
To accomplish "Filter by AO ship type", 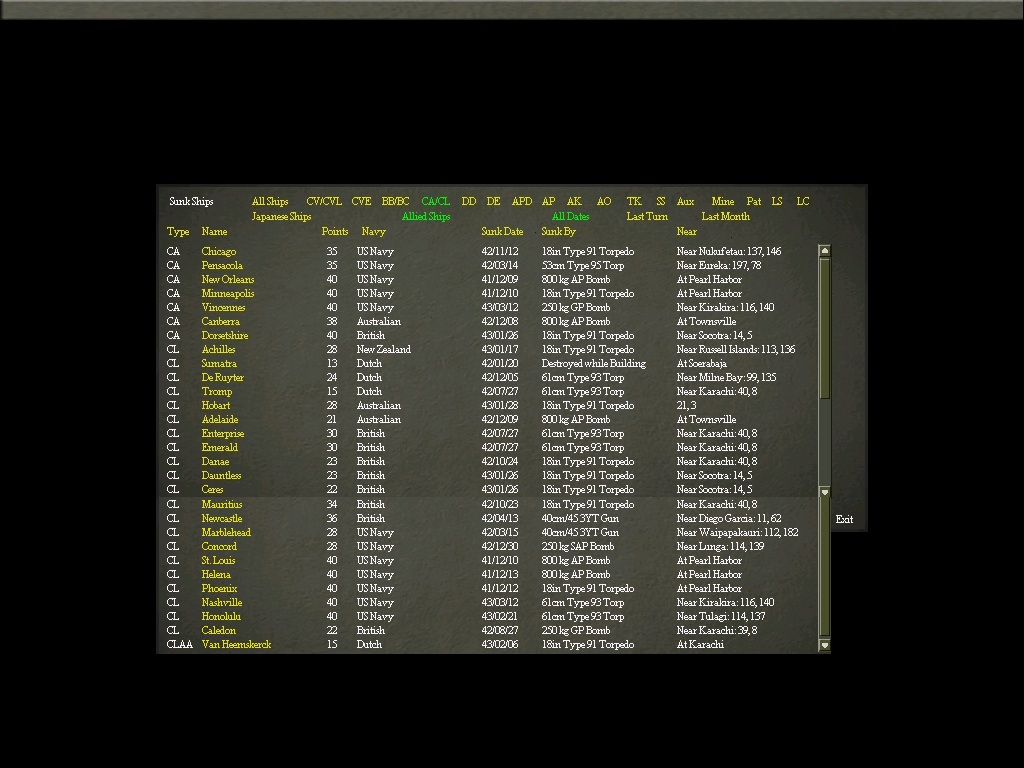I will click(x=604, y=201).
